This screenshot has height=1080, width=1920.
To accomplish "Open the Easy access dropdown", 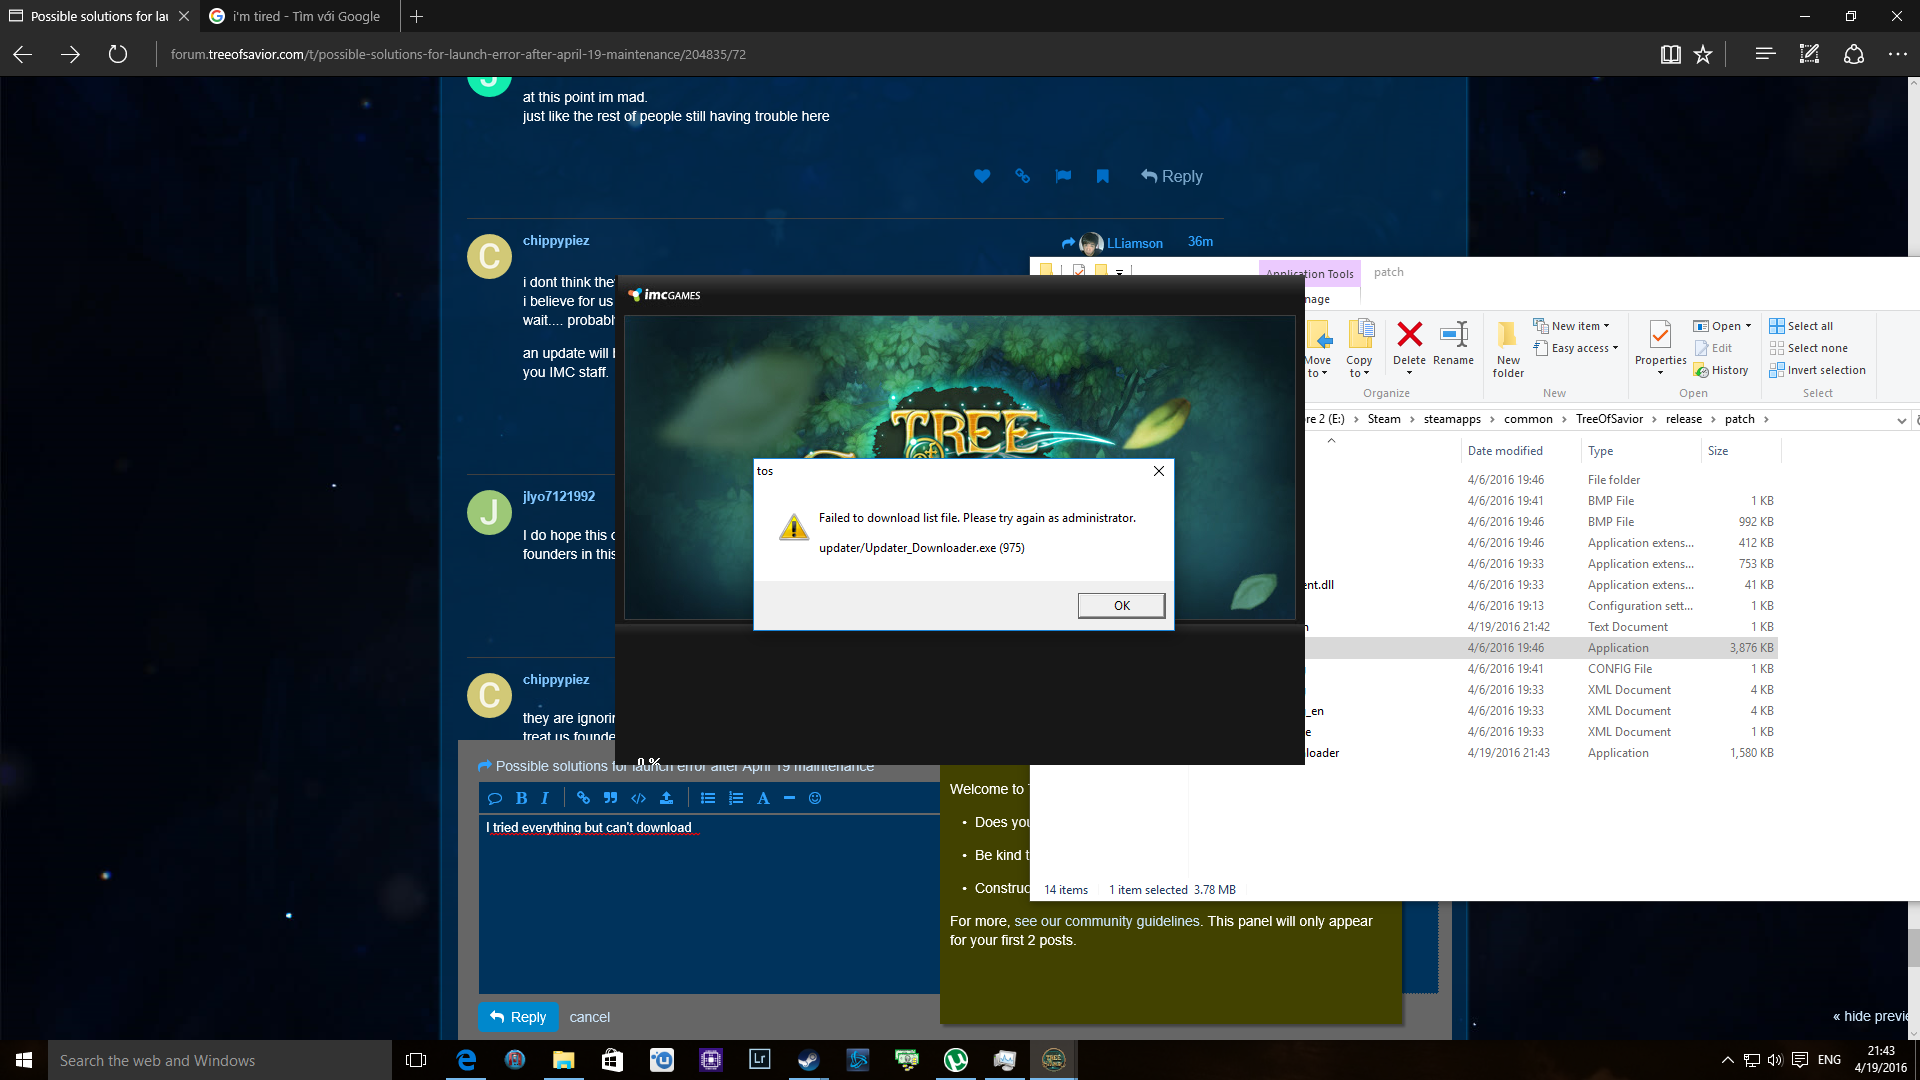I will click(1583, 348).
